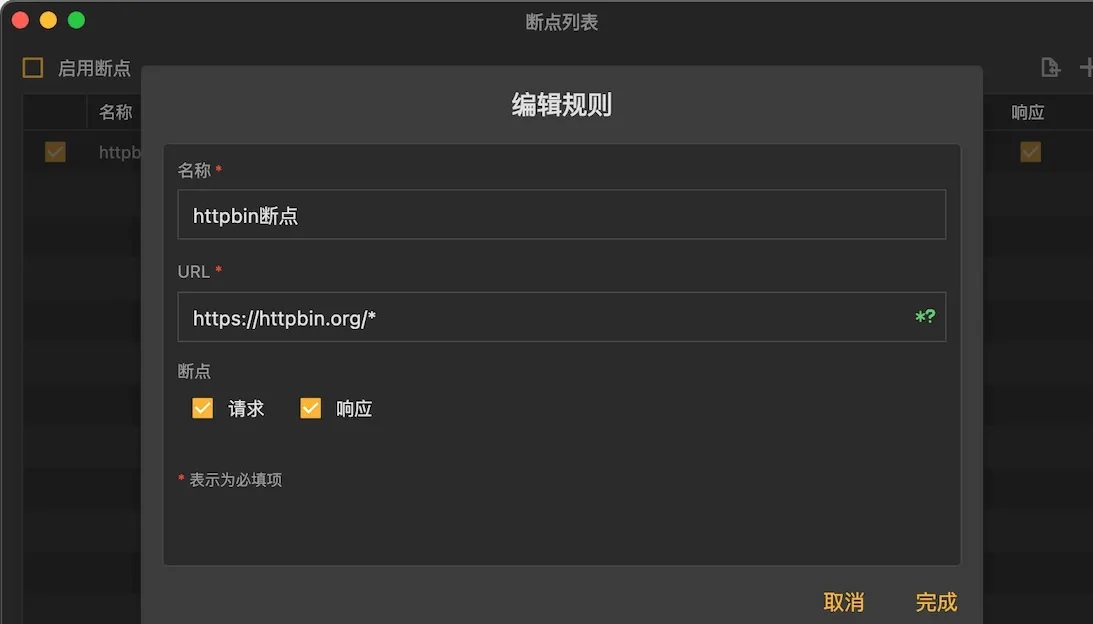Open the URL wildcard *? helper
1093x624 pixels.
[x=925, y=317]
